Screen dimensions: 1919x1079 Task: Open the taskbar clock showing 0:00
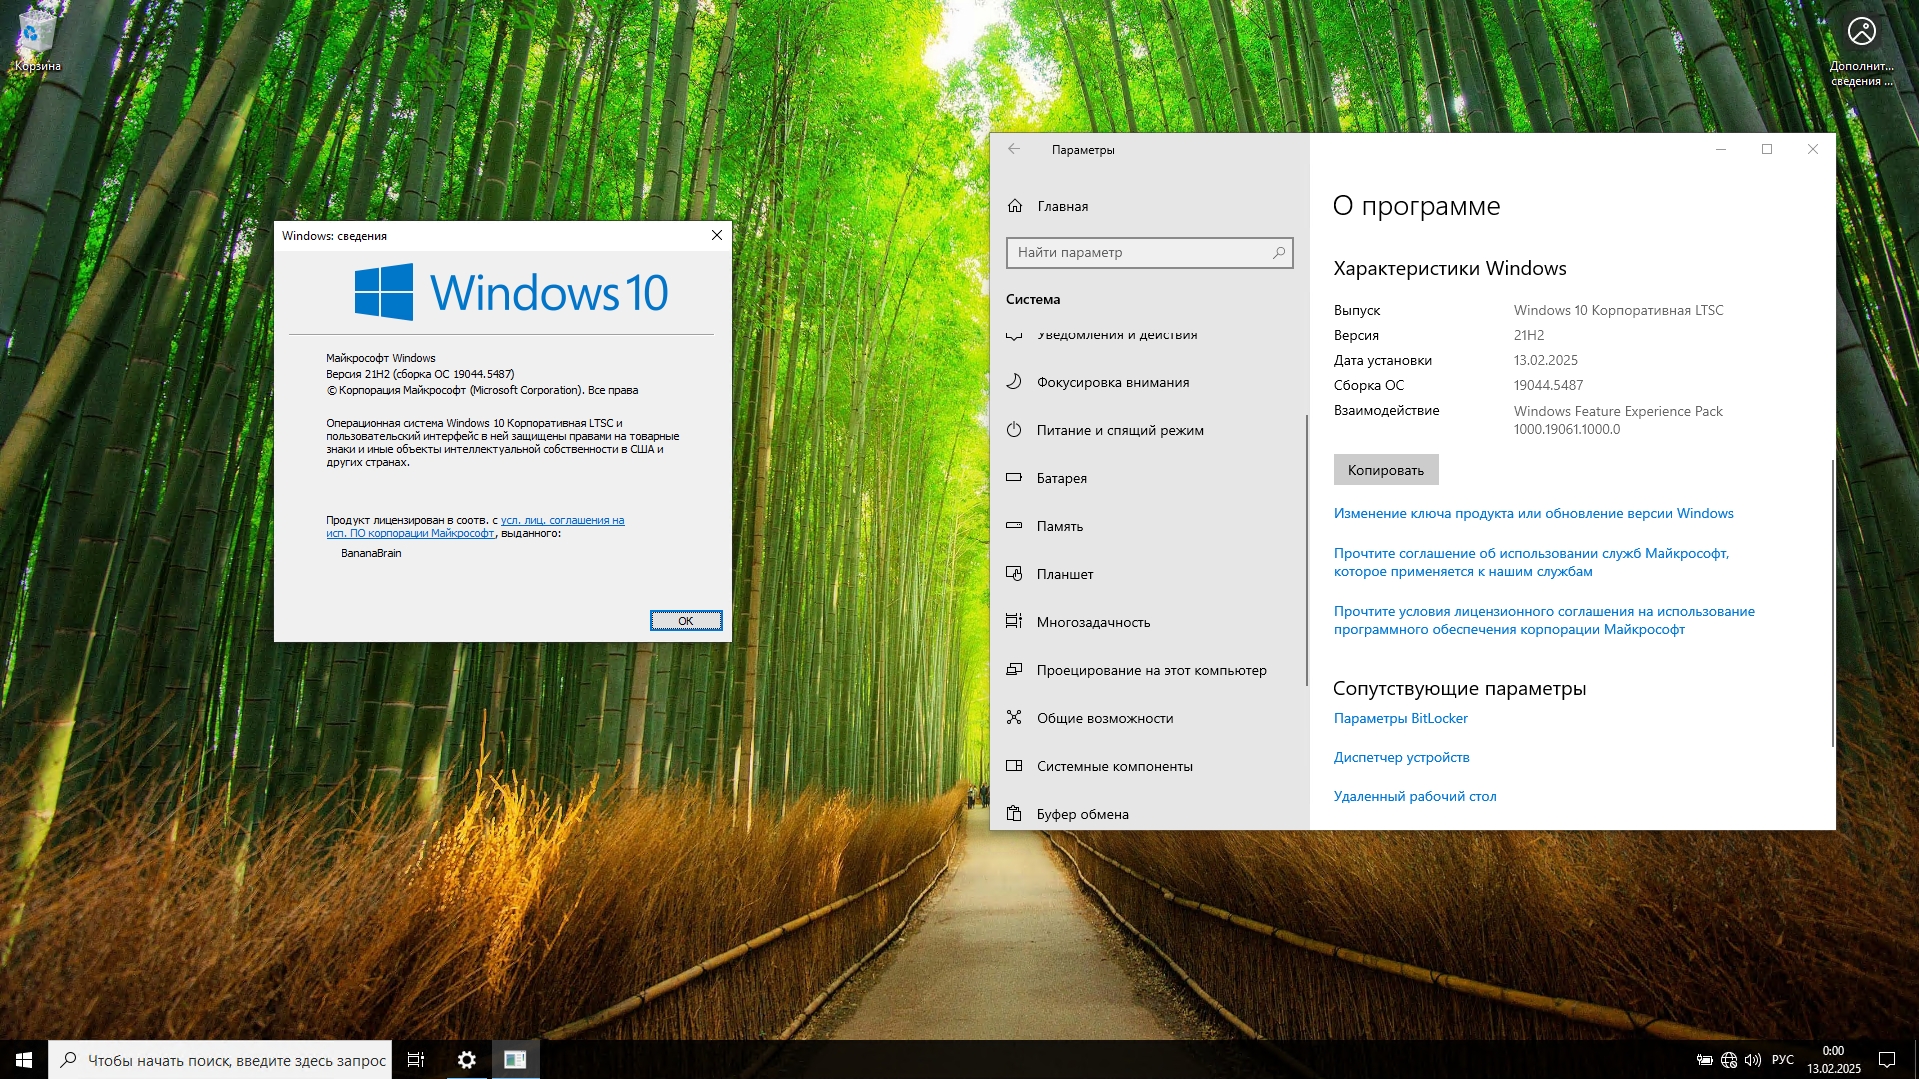coord(1833,1060)
